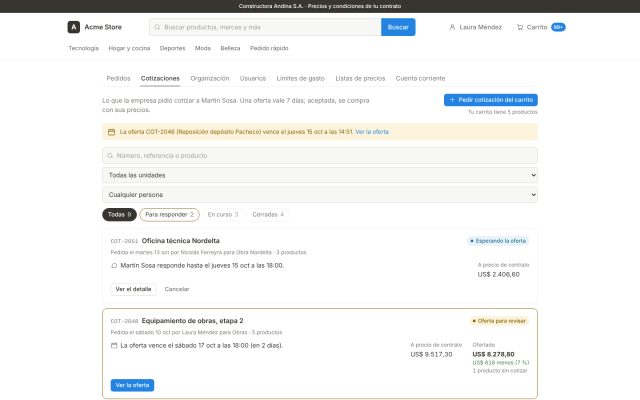Click blue Ver la oferta button for COT-2048

tap(132, 385)
